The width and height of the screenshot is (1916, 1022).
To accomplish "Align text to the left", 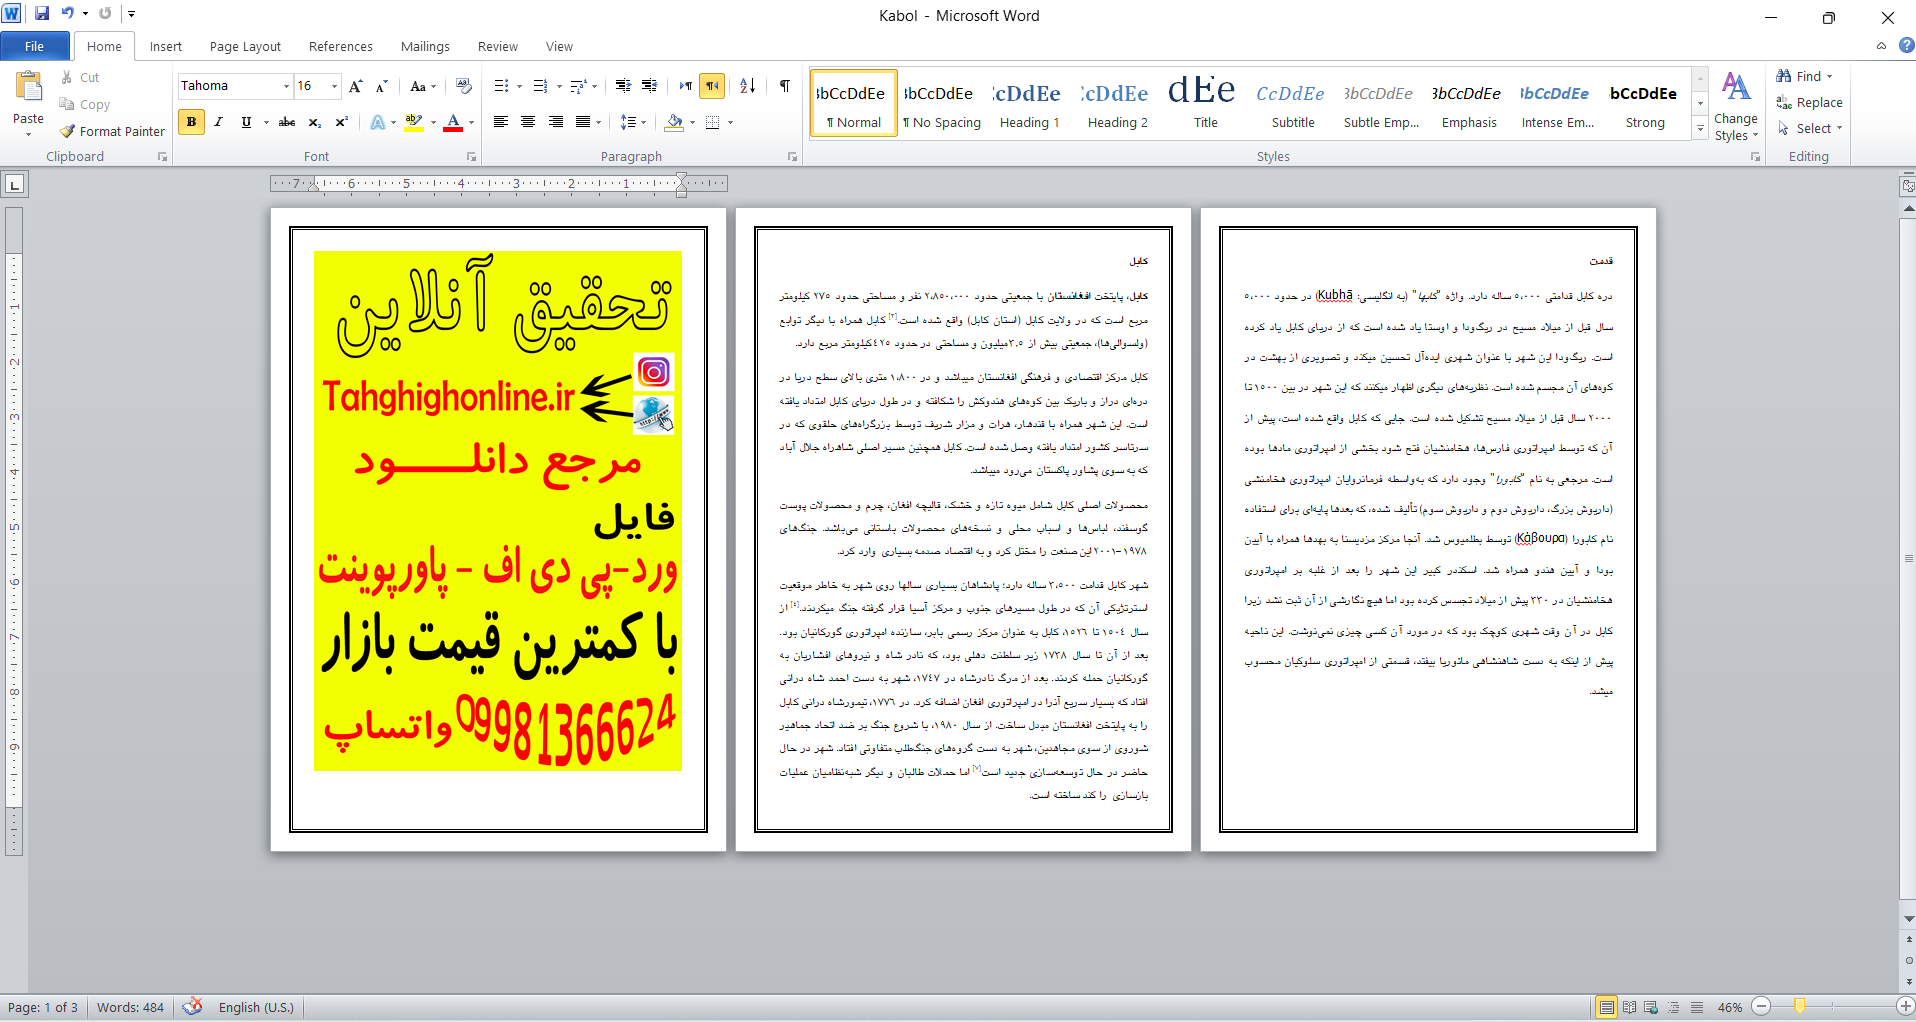I will [501, 122].
